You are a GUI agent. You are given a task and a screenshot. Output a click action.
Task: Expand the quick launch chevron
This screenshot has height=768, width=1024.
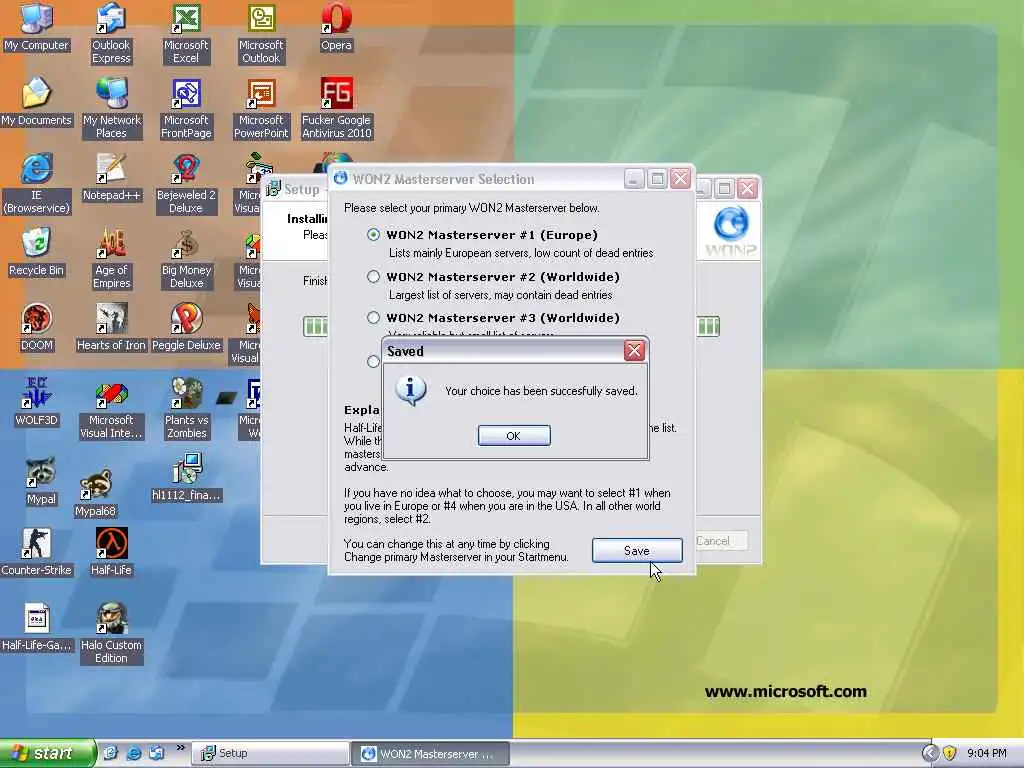[x=180, y=748]
